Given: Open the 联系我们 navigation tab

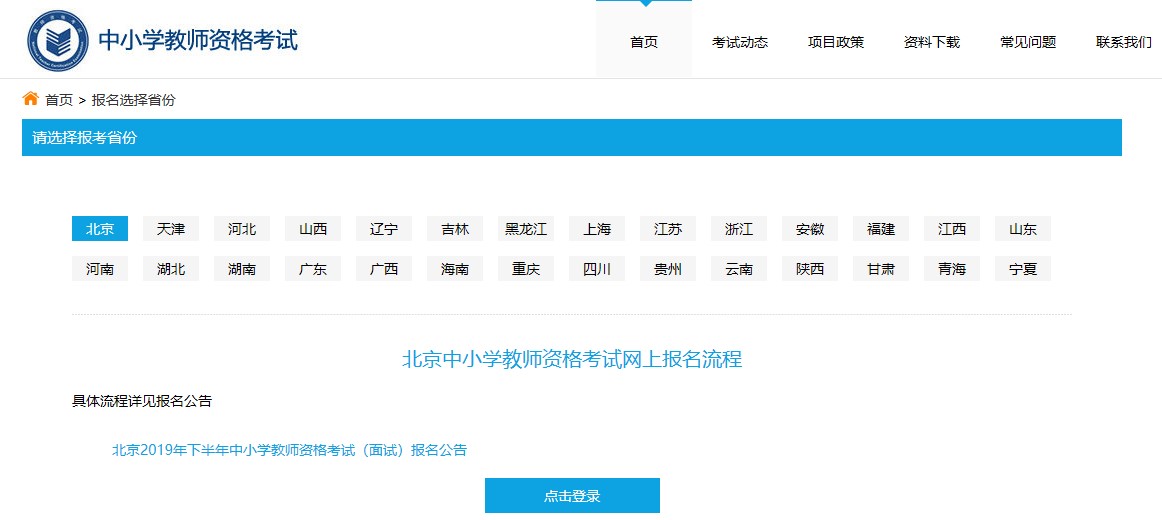Looking at the screenshot, I should click(1124, 42).
